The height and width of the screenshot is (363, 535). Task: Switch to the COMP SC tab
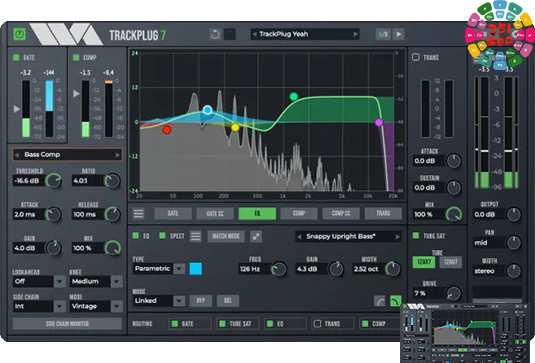pos(341,214)
